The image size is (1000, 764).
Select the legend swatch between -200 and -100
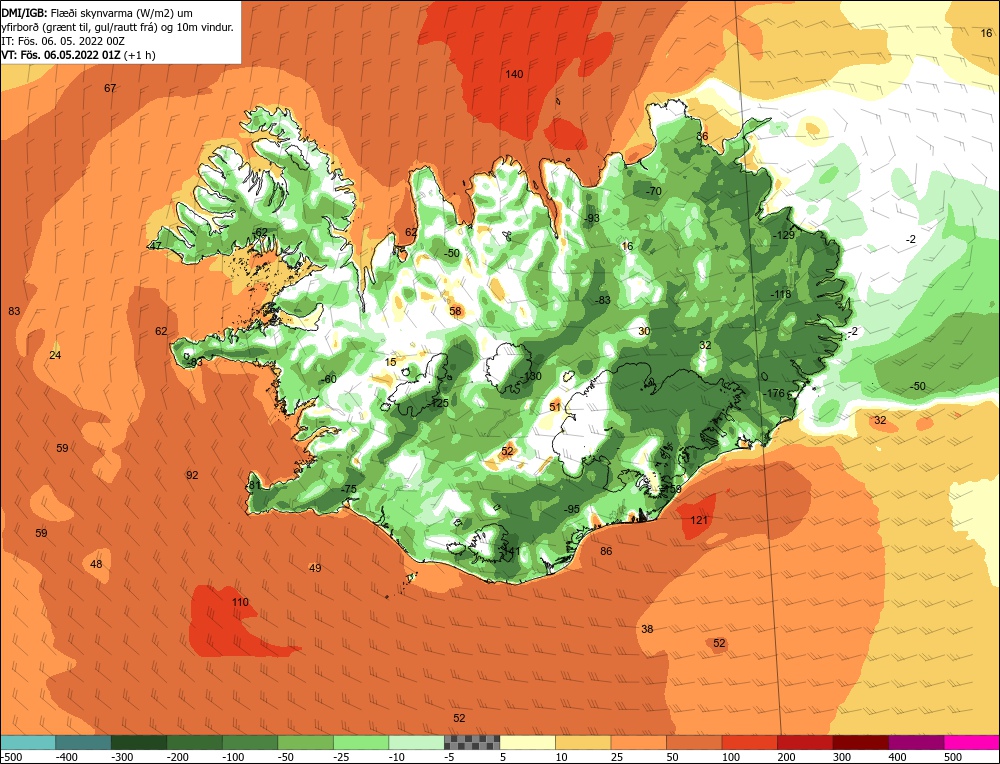(195, 742)
